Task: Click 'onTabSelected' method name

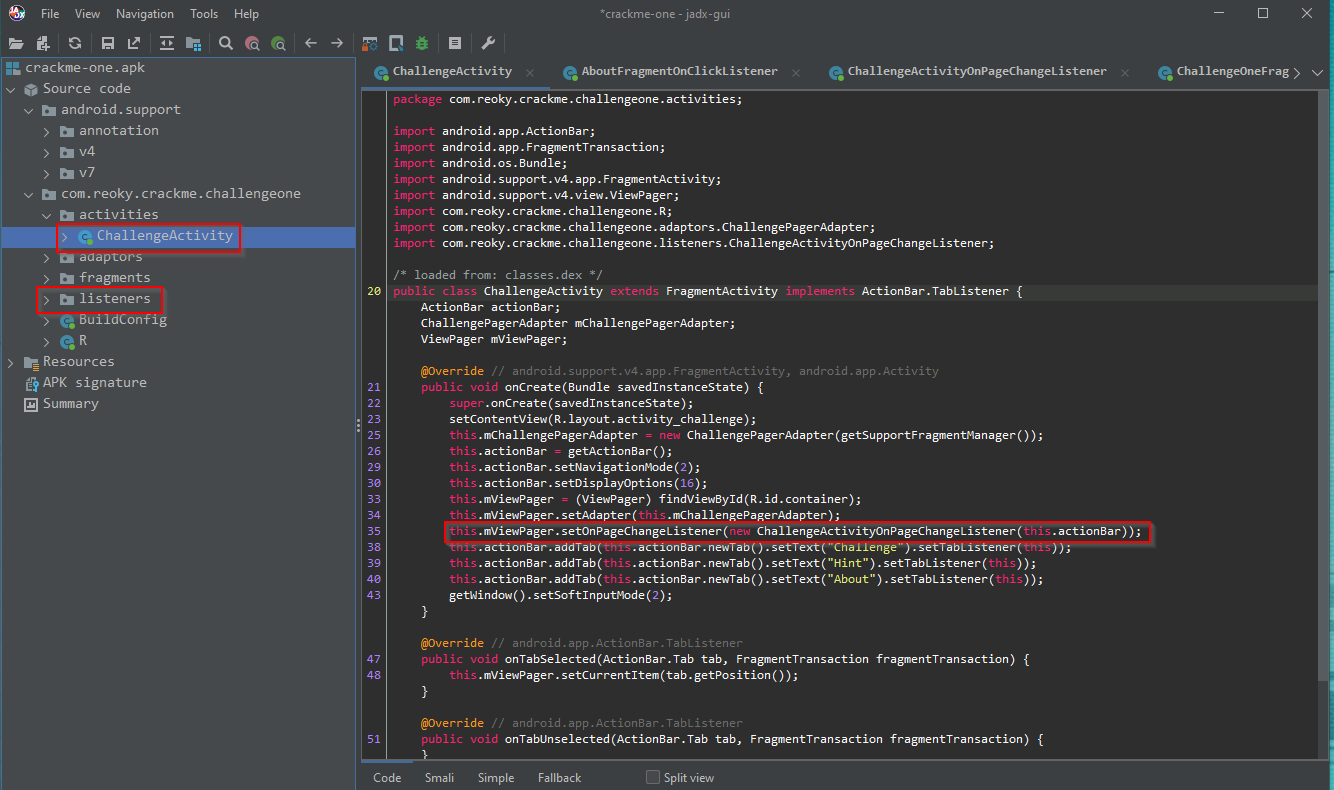Action: (x=547, y=659)
